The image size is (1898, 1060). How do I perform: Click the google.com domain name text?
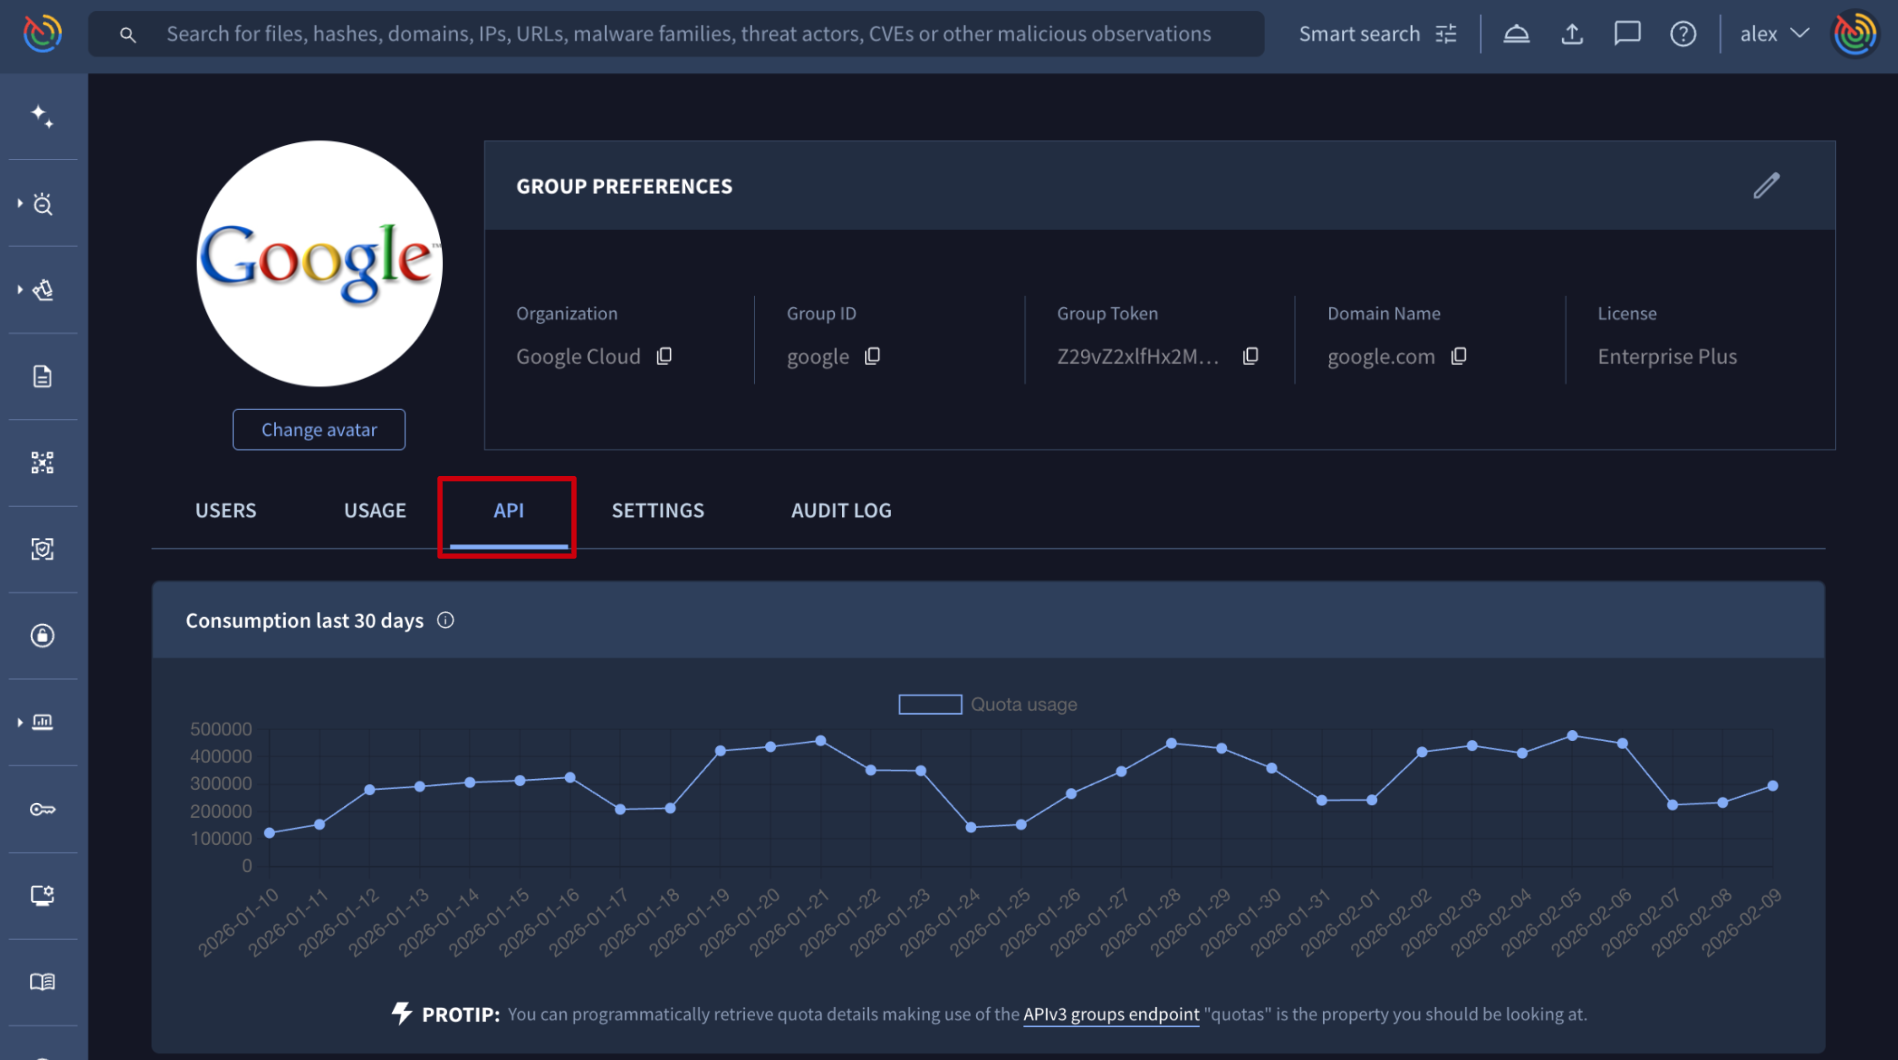click(1381, 357)
